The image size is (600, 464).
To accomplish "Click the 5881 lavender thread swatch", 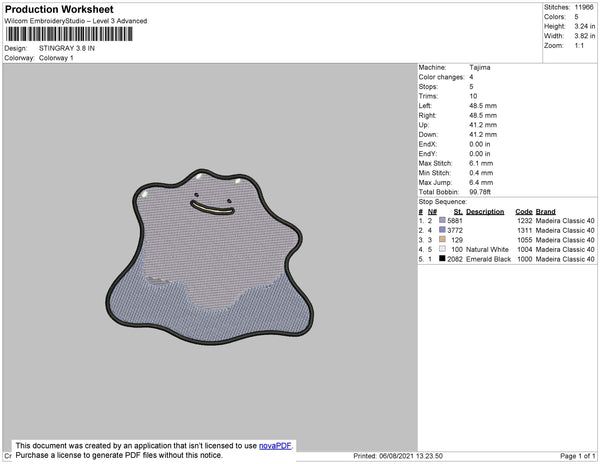I will 442,220.
